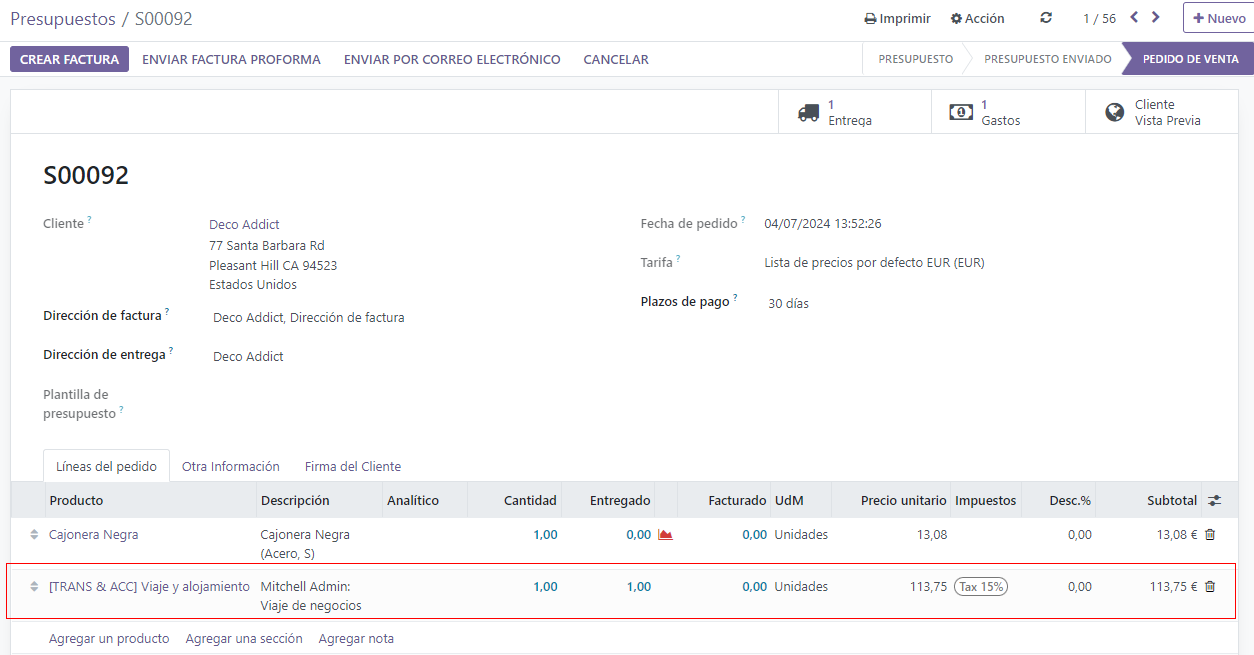This screenshot has height=655, width=1254.
Task: Click forecast chart icon on Cajonera row
Action: pos(665,535)
